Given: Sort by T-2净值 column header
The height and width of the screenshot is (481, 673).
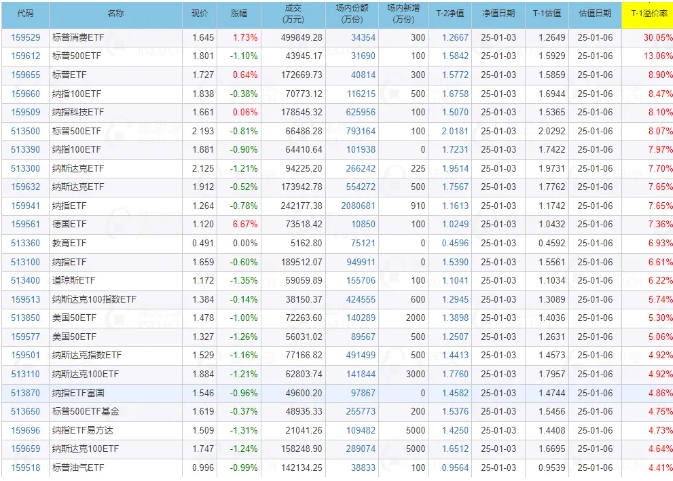Looking at the screenshot, I should (450, 14).
